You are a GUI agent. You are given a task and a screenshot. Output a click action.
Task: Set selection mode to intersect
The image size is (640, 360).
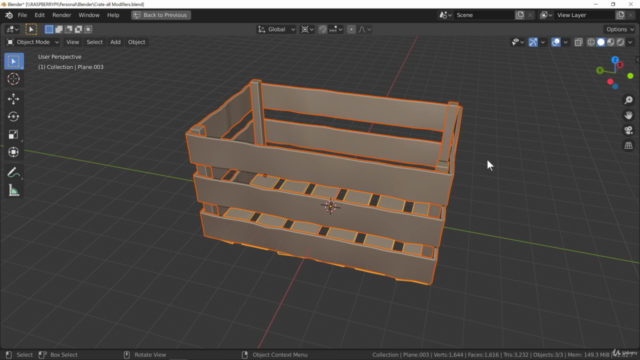(88, 29)
